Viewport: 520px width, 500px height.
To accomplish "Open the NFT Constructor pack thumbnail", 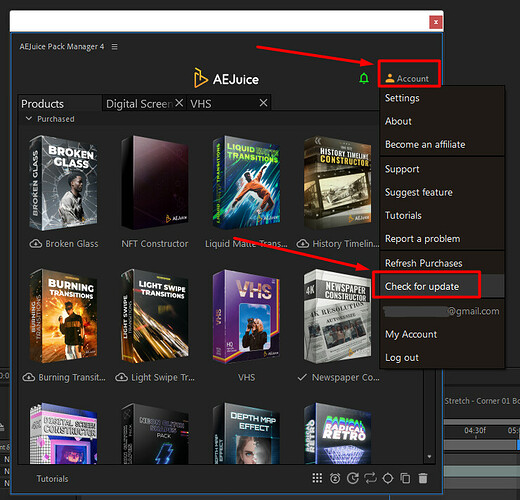I will point(155,183).
